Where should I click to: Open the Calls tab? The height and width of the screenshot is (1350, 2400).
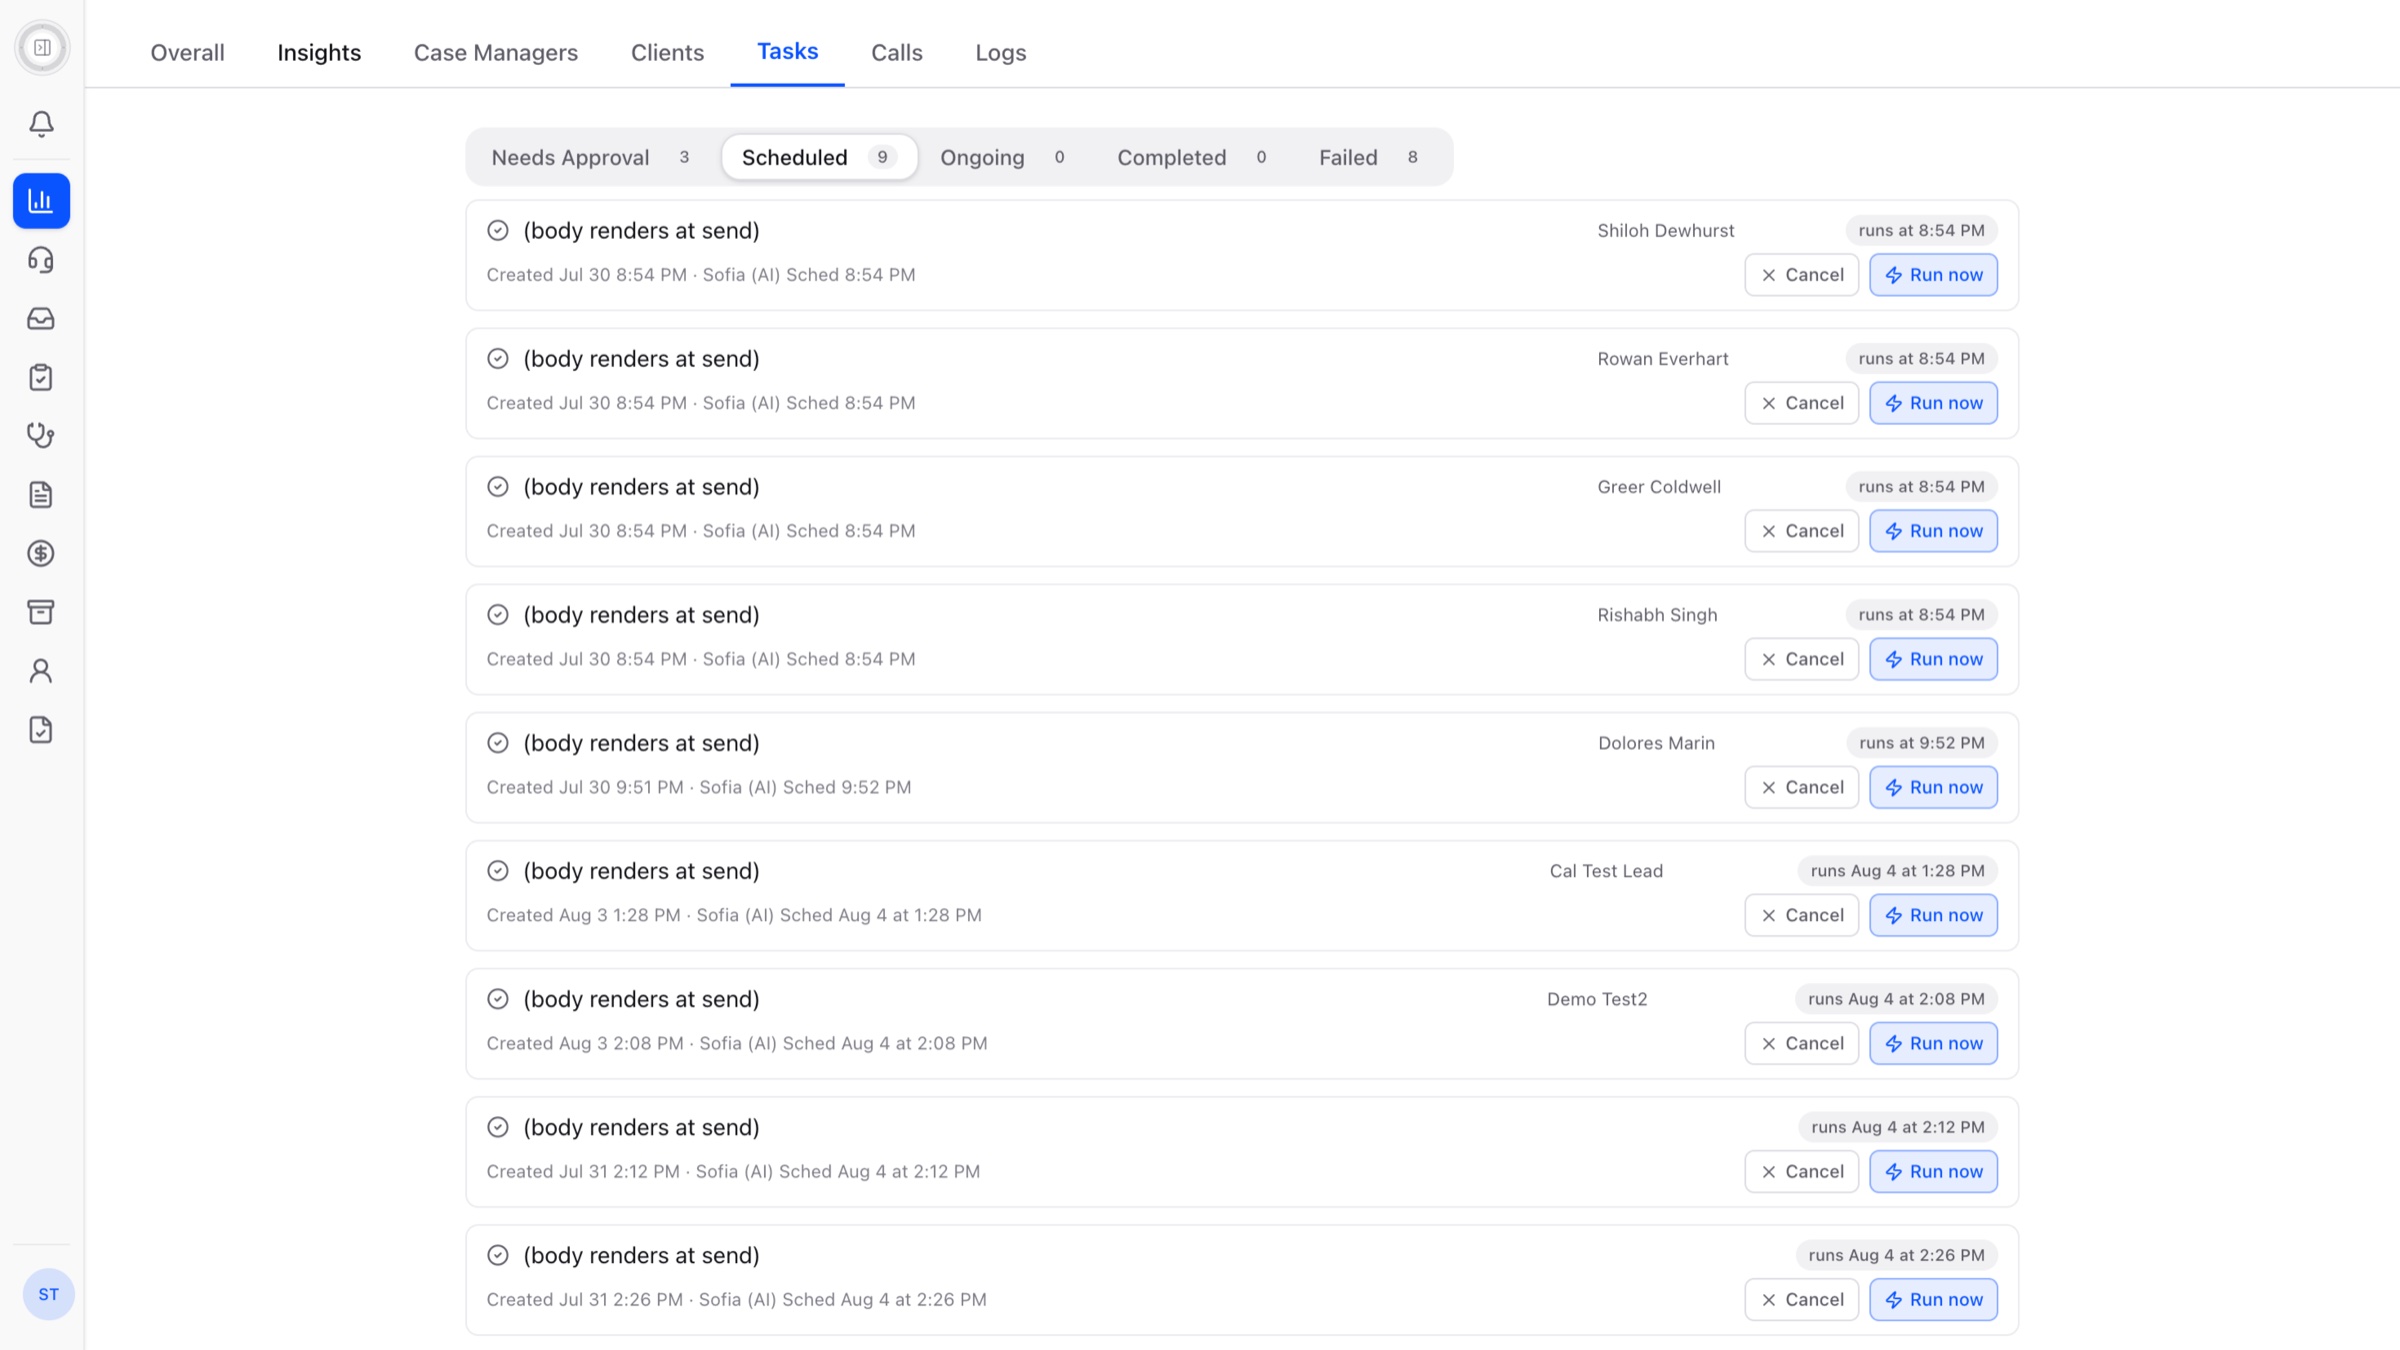pos(897,52)
